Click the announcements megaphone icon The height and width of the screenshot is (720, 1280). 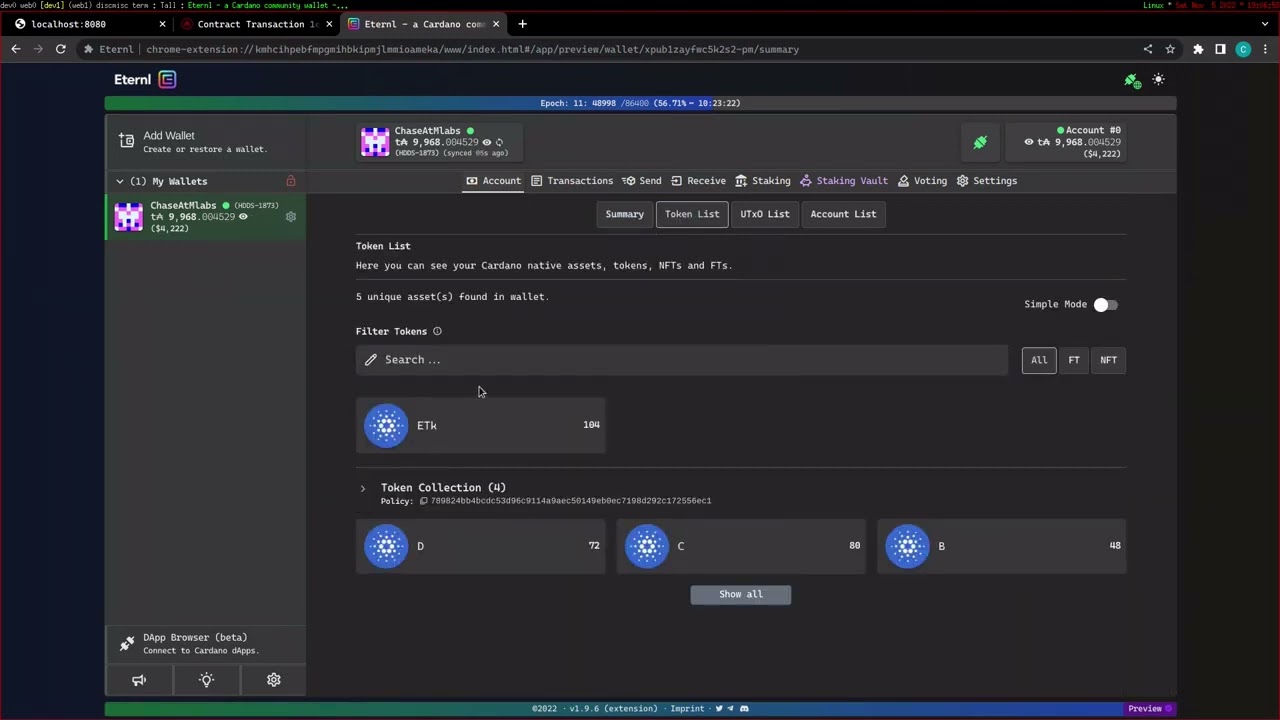click(139, 680)
